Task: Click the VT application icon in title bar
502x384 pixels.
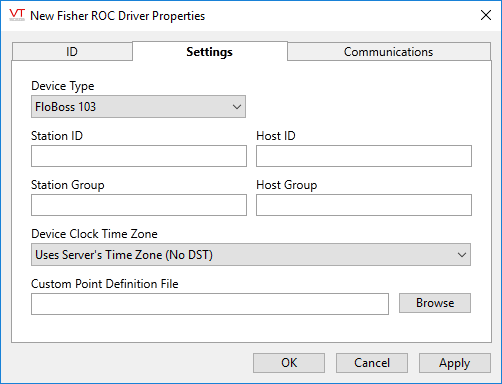Action: coord(17,15)
